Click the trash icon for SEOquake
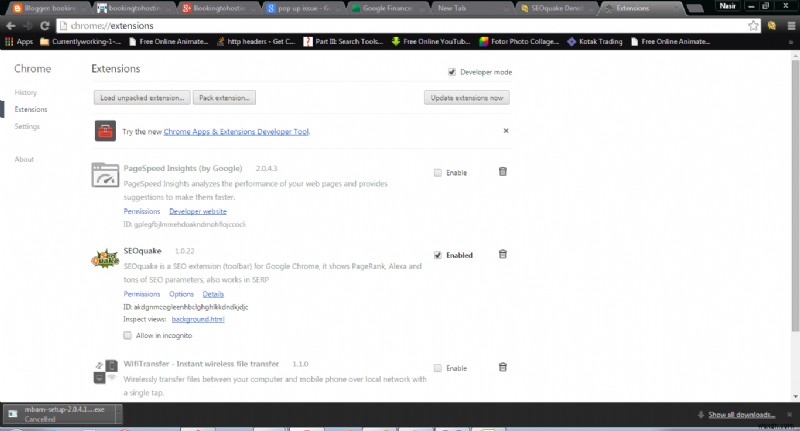Viewport: 800px width, 431px height. 502,254
